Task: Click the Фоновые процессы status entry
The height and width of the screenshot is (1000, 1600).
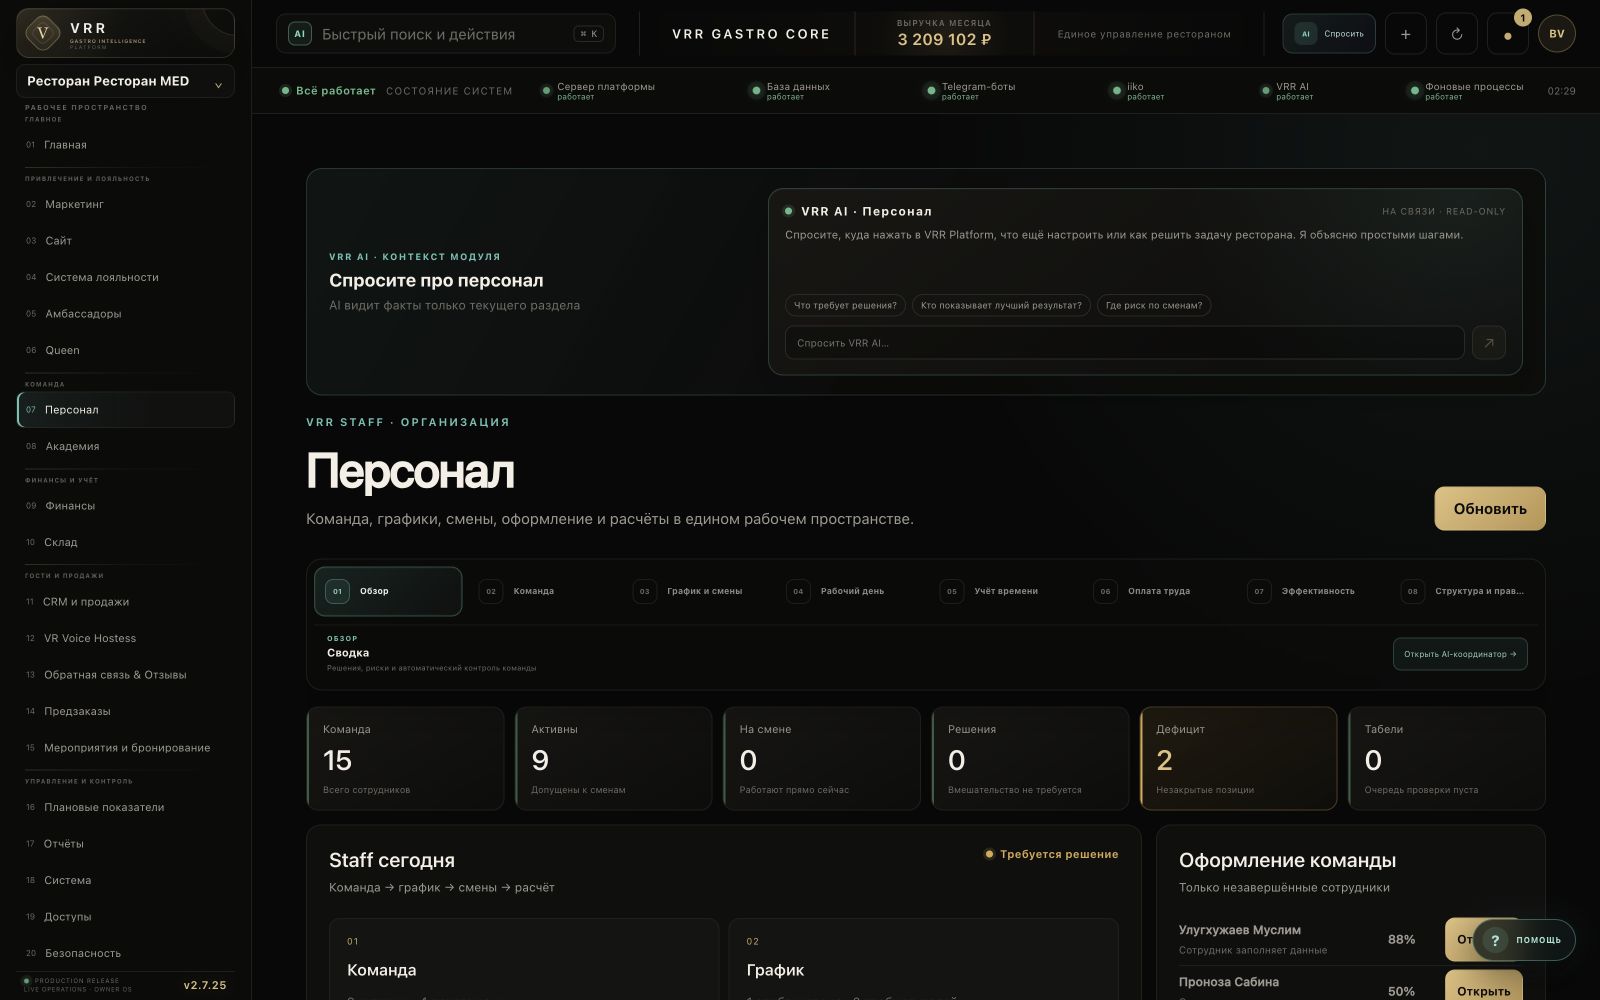Action: point(1466,91)
